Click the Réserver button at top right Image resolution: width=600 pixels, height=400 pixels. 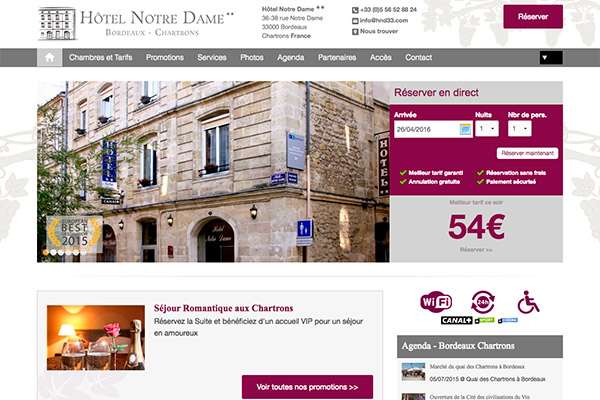coord(533,17)
